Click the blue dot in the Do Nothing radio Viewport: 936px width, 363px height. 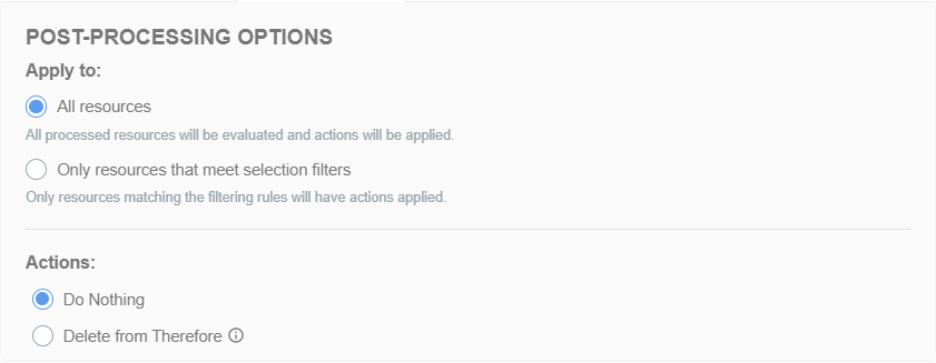tap(42, 299)
